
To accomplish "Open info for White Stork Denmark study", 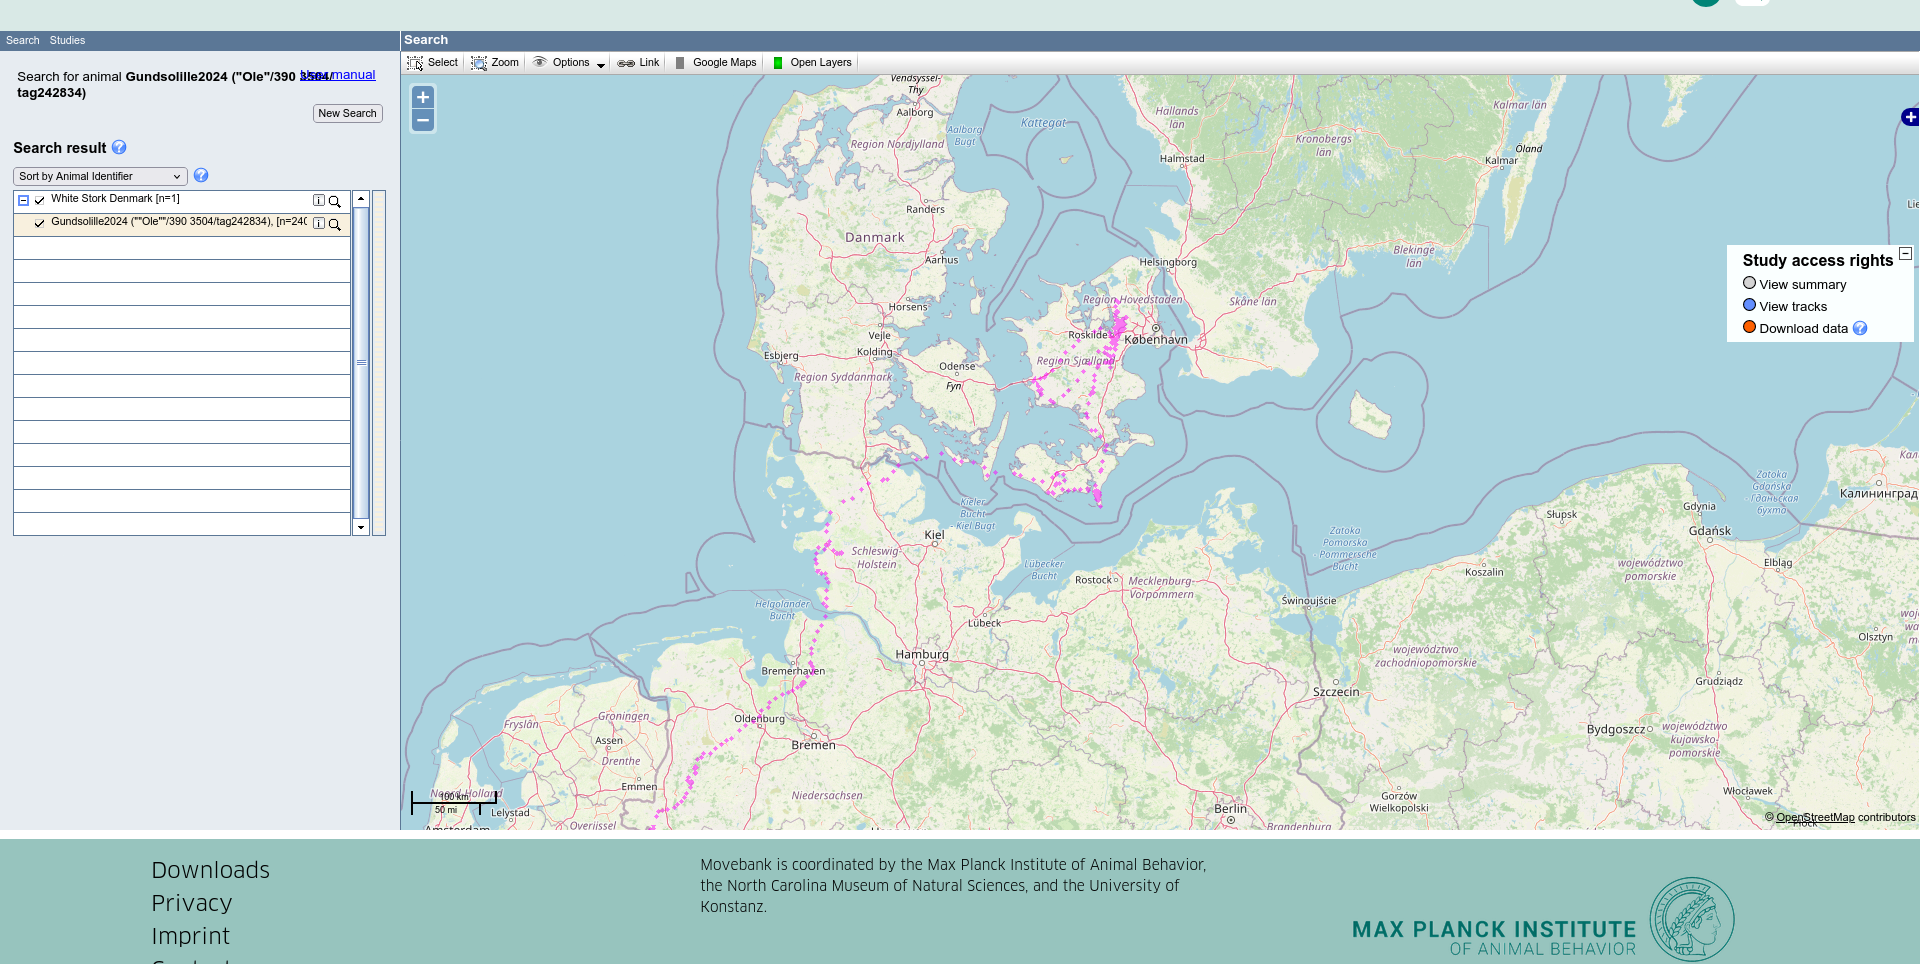I will pyautogui.click(x=319, y=201).
